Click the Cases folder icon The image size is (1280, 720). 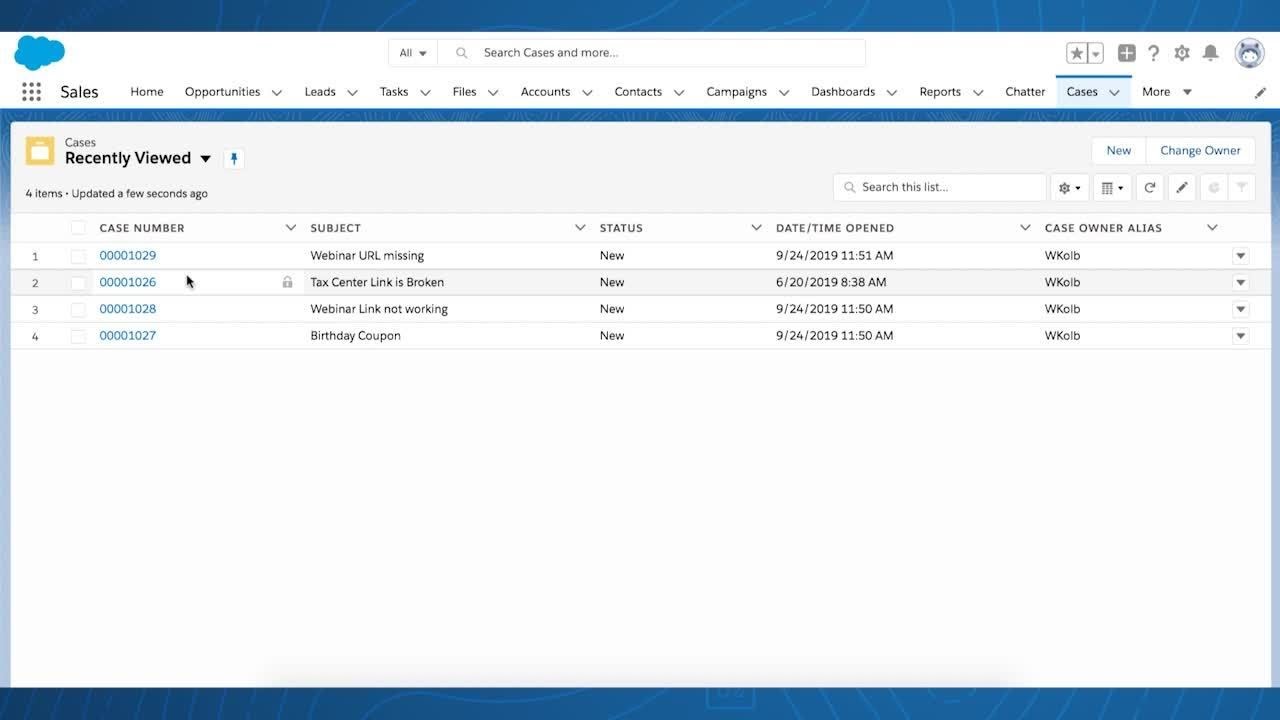tap(40, 151)
